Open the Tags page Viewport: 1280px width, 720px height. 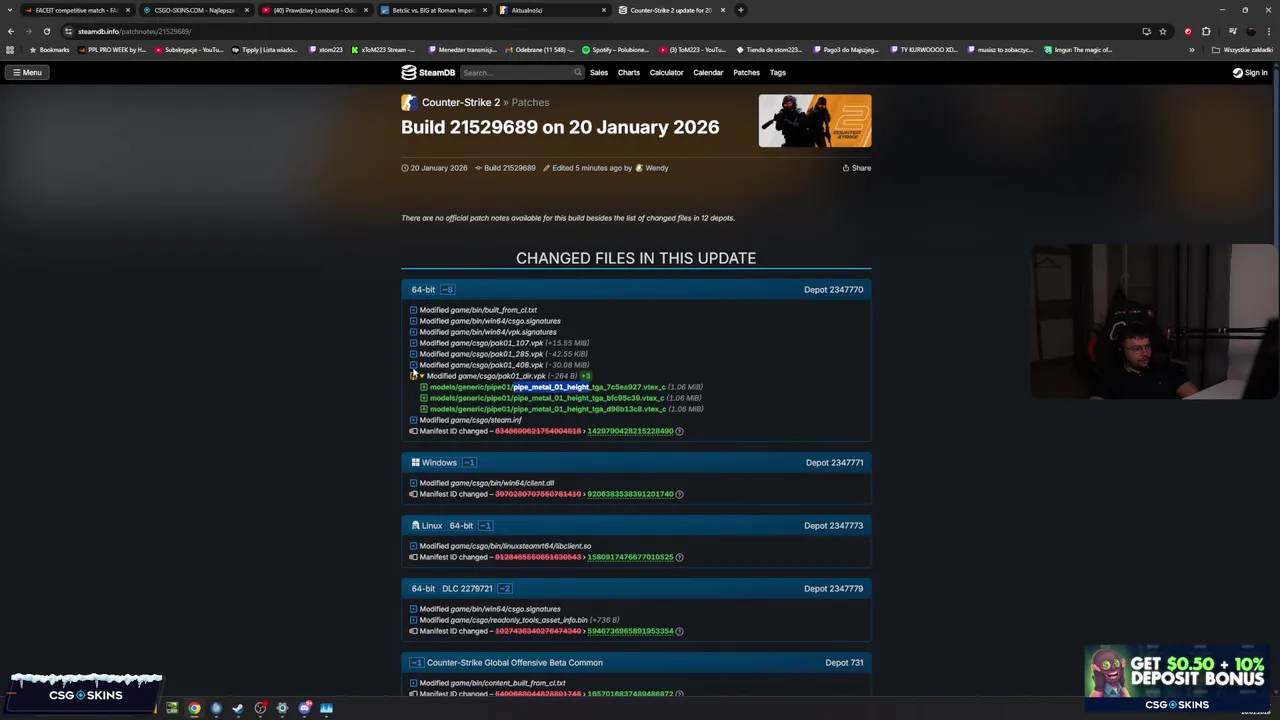click(778, 72)
